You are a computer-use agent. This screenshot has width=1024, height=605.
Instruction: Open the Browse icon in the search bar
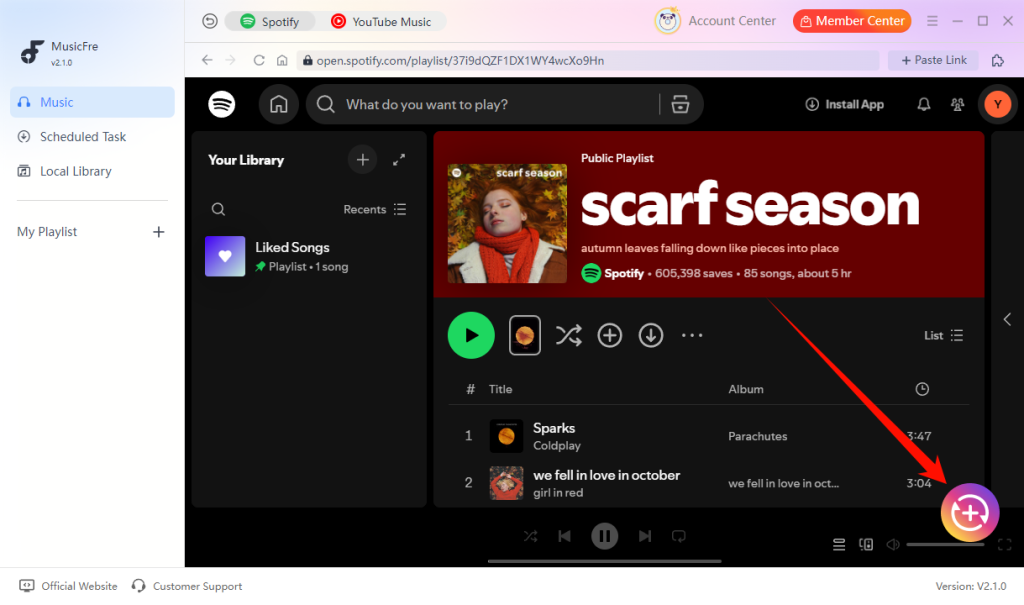[x=680, y=104]
